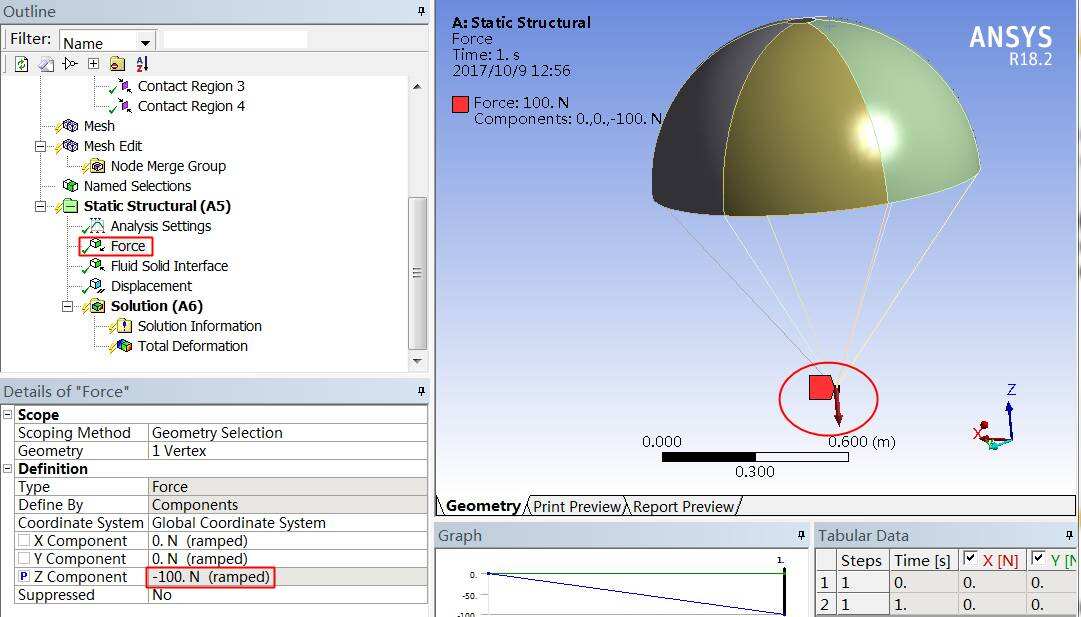
Task: Uncheck the Y [N] column checkbox
Action: click(1037, 558)
